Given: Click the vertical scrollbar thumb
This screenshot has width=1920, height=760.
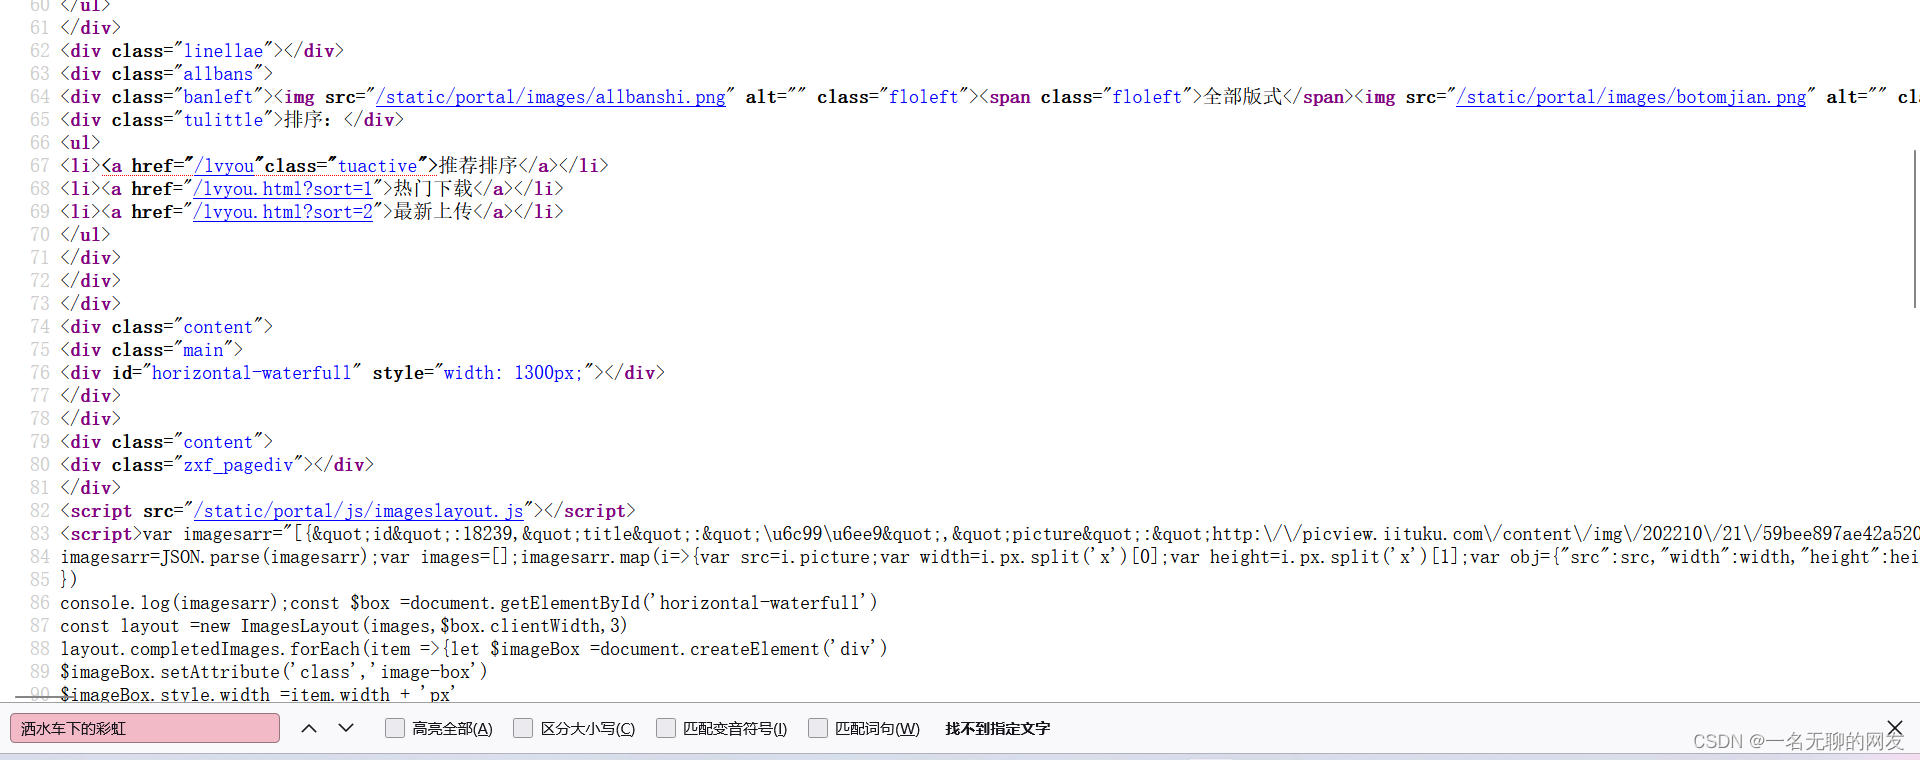Looking at the screenshot, I should coord(1914,227).
